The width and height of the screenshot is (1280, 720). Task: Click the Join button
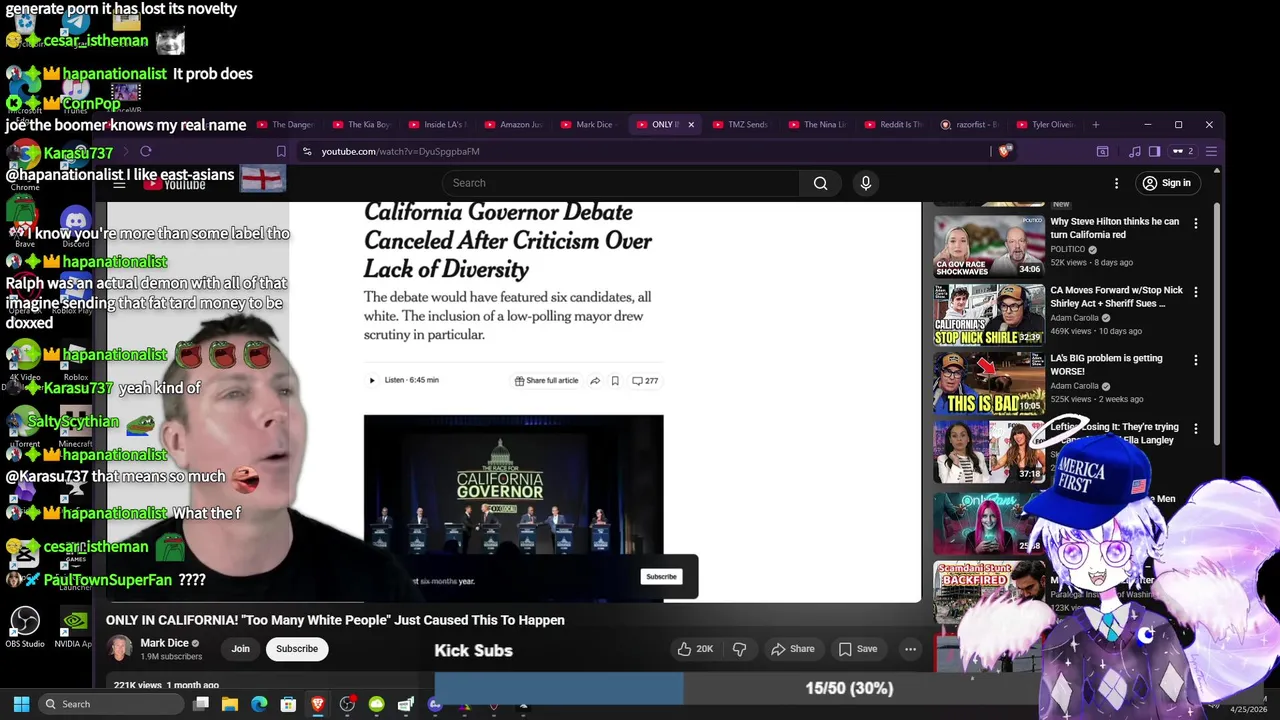(241, 649)
